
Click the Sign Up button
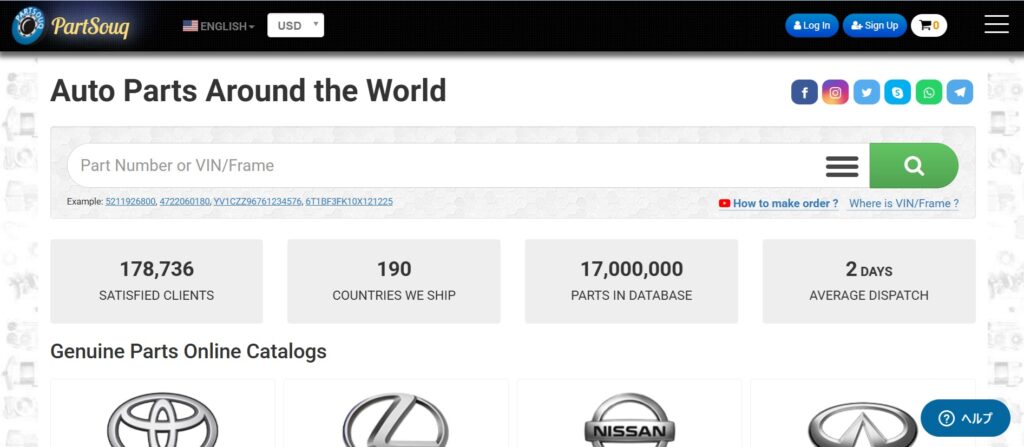point(874,25)
